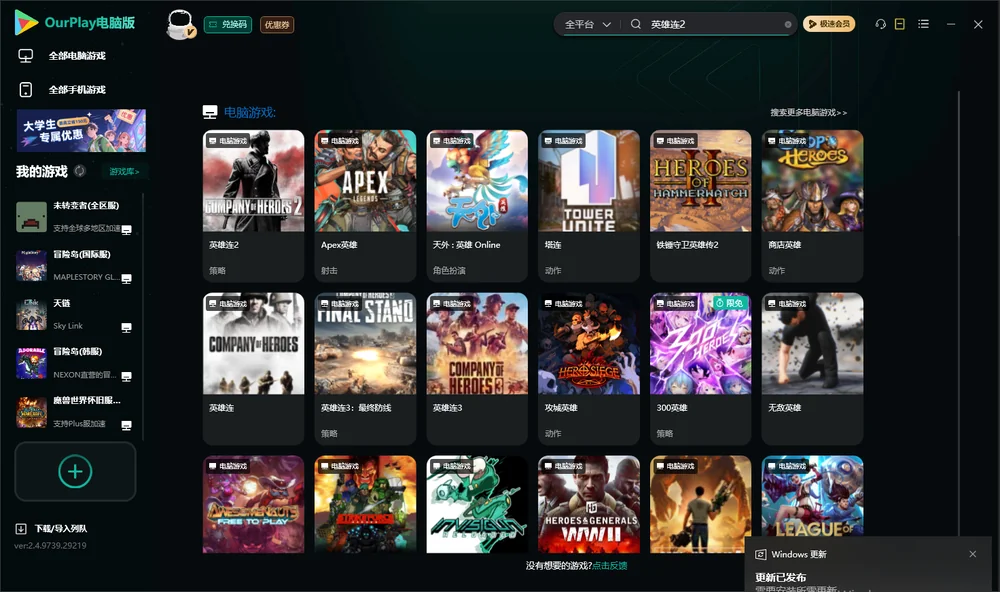Open the 300英雄 game card
This screenshot has height=592, width=1000.
(x=700, y=368)
